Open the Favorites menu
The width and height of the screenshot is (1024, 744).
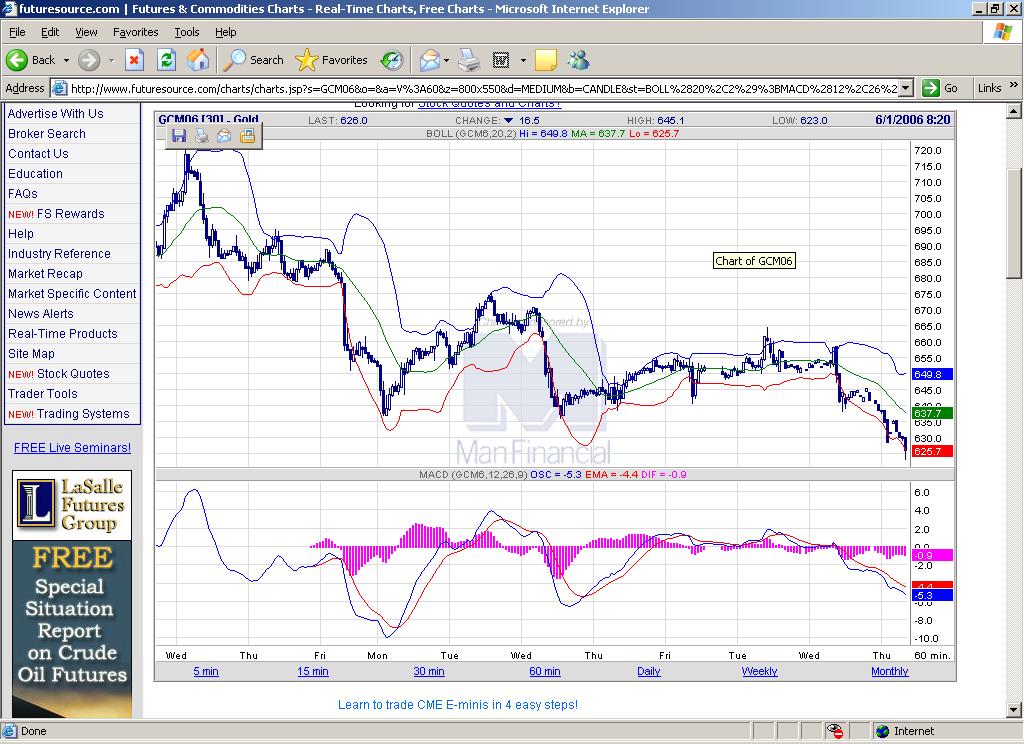pyautogui.click(x=135, y=32)
